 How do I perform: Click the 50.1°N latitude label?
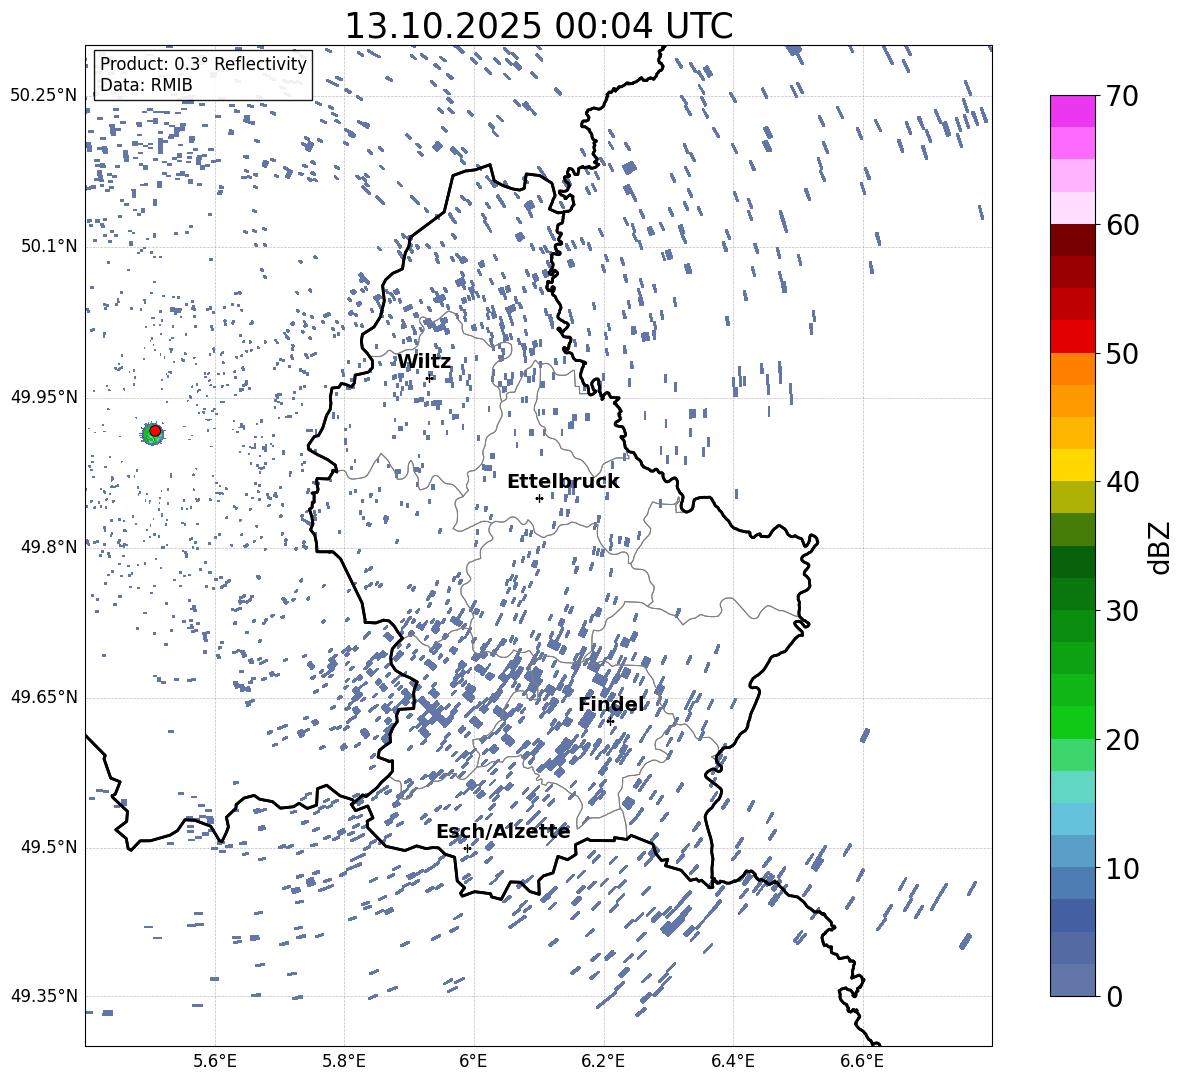48,246
